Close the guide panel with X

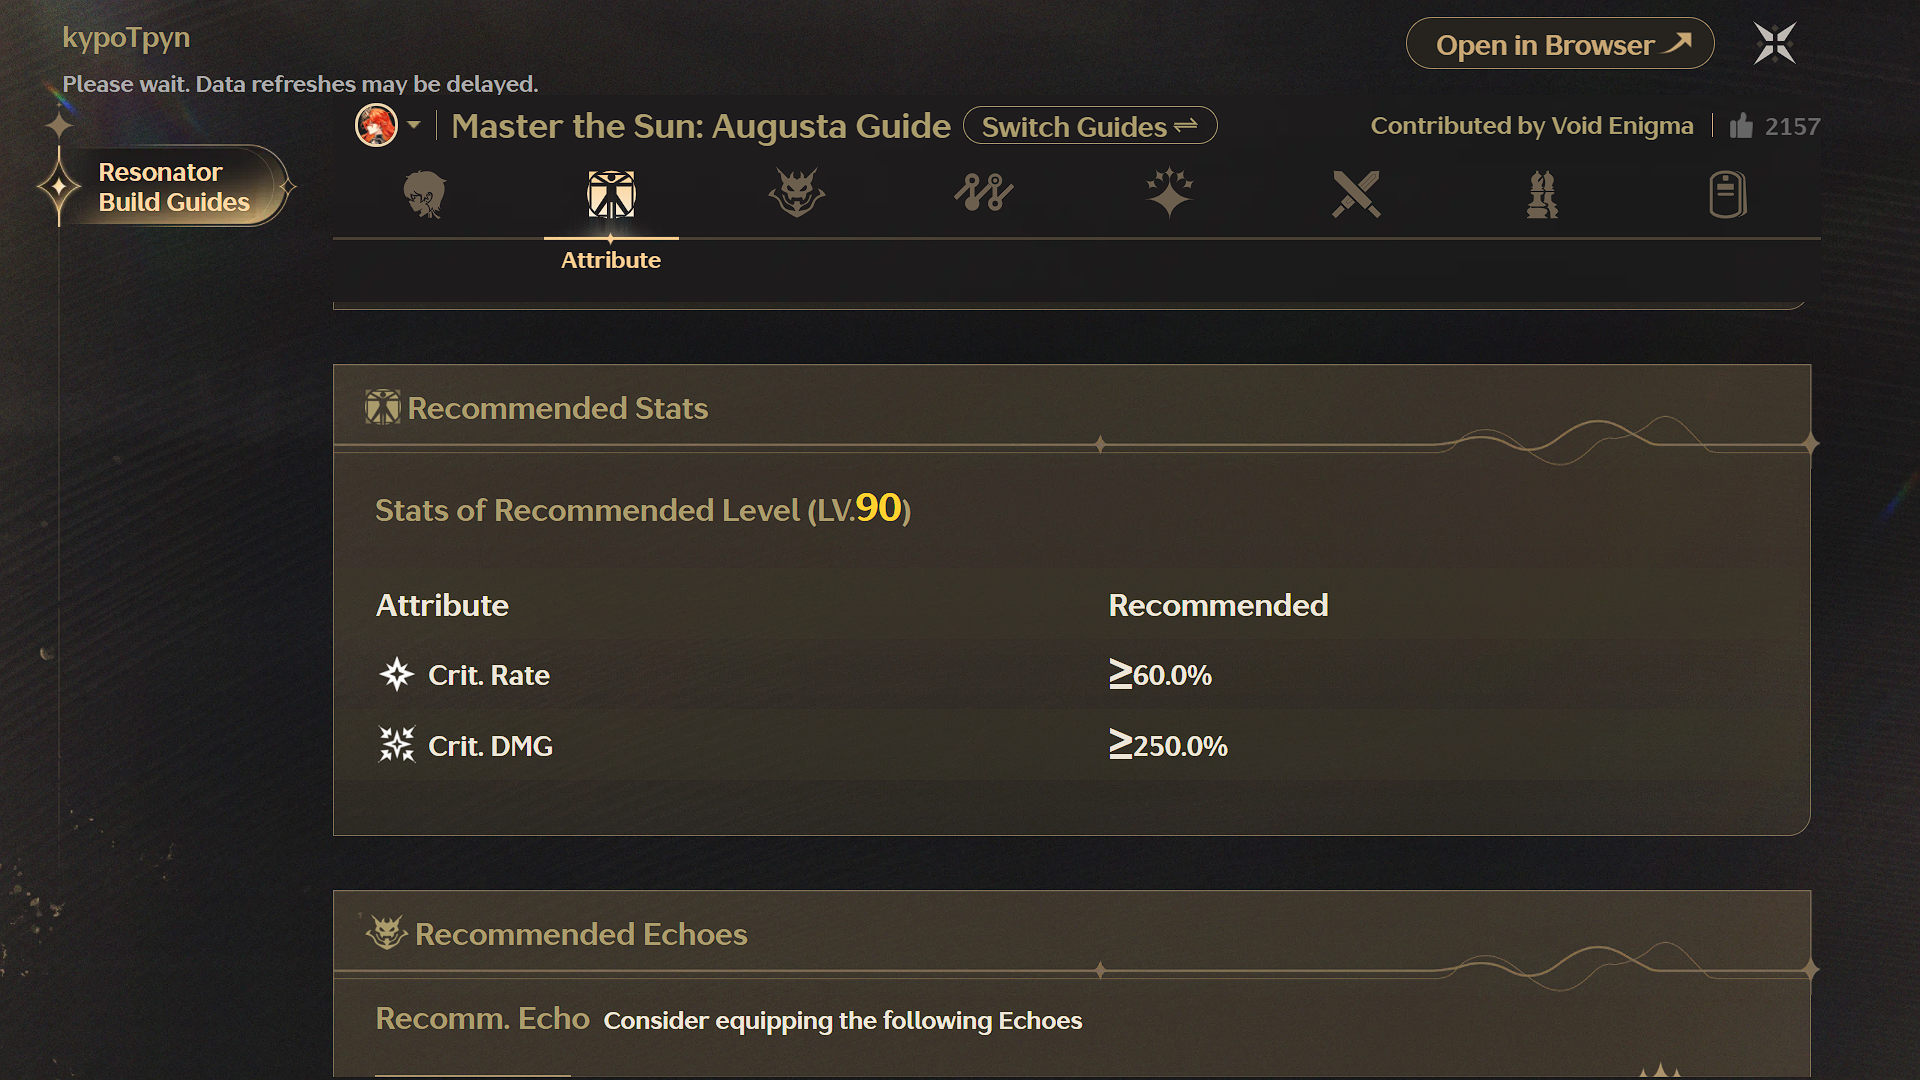coord(1774,44)
